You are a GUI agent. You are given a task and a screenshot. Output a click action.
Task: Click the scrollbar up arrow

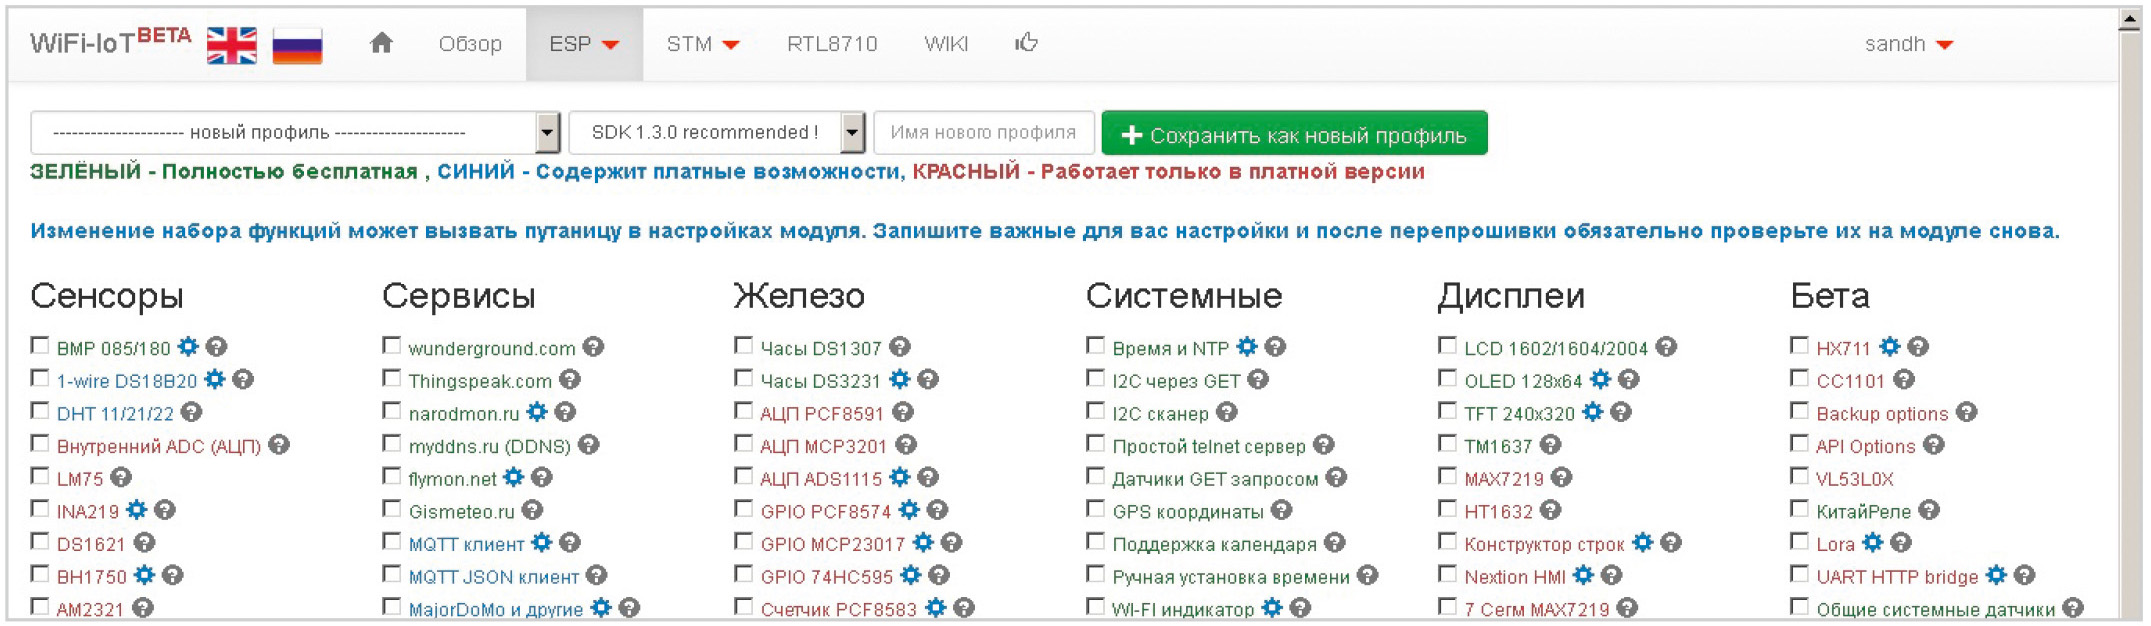(x=2131, y=21)
